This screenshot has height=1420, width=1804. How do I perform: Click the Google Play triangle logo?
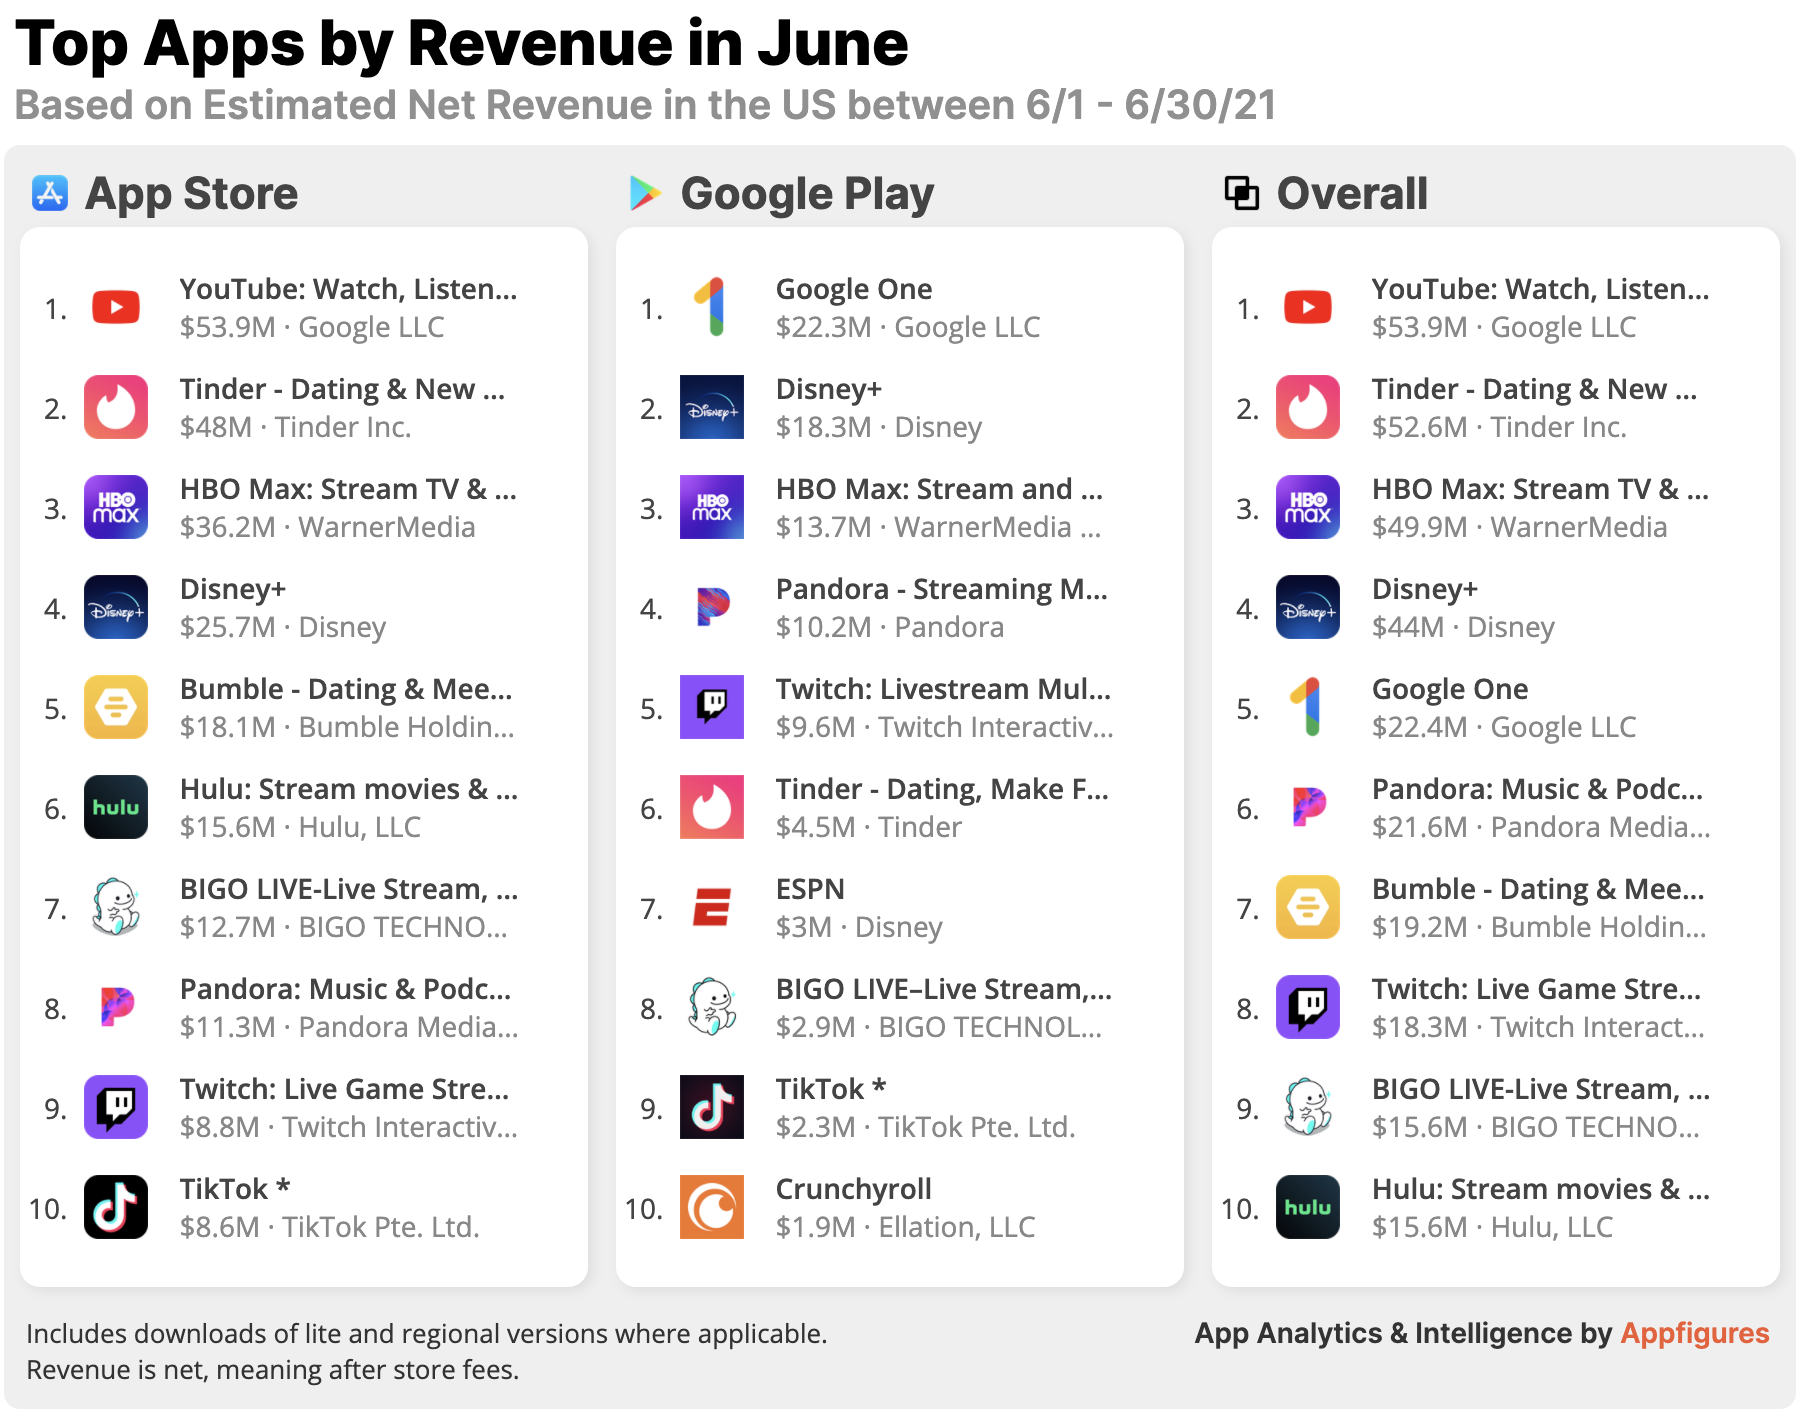click(648, 193)
